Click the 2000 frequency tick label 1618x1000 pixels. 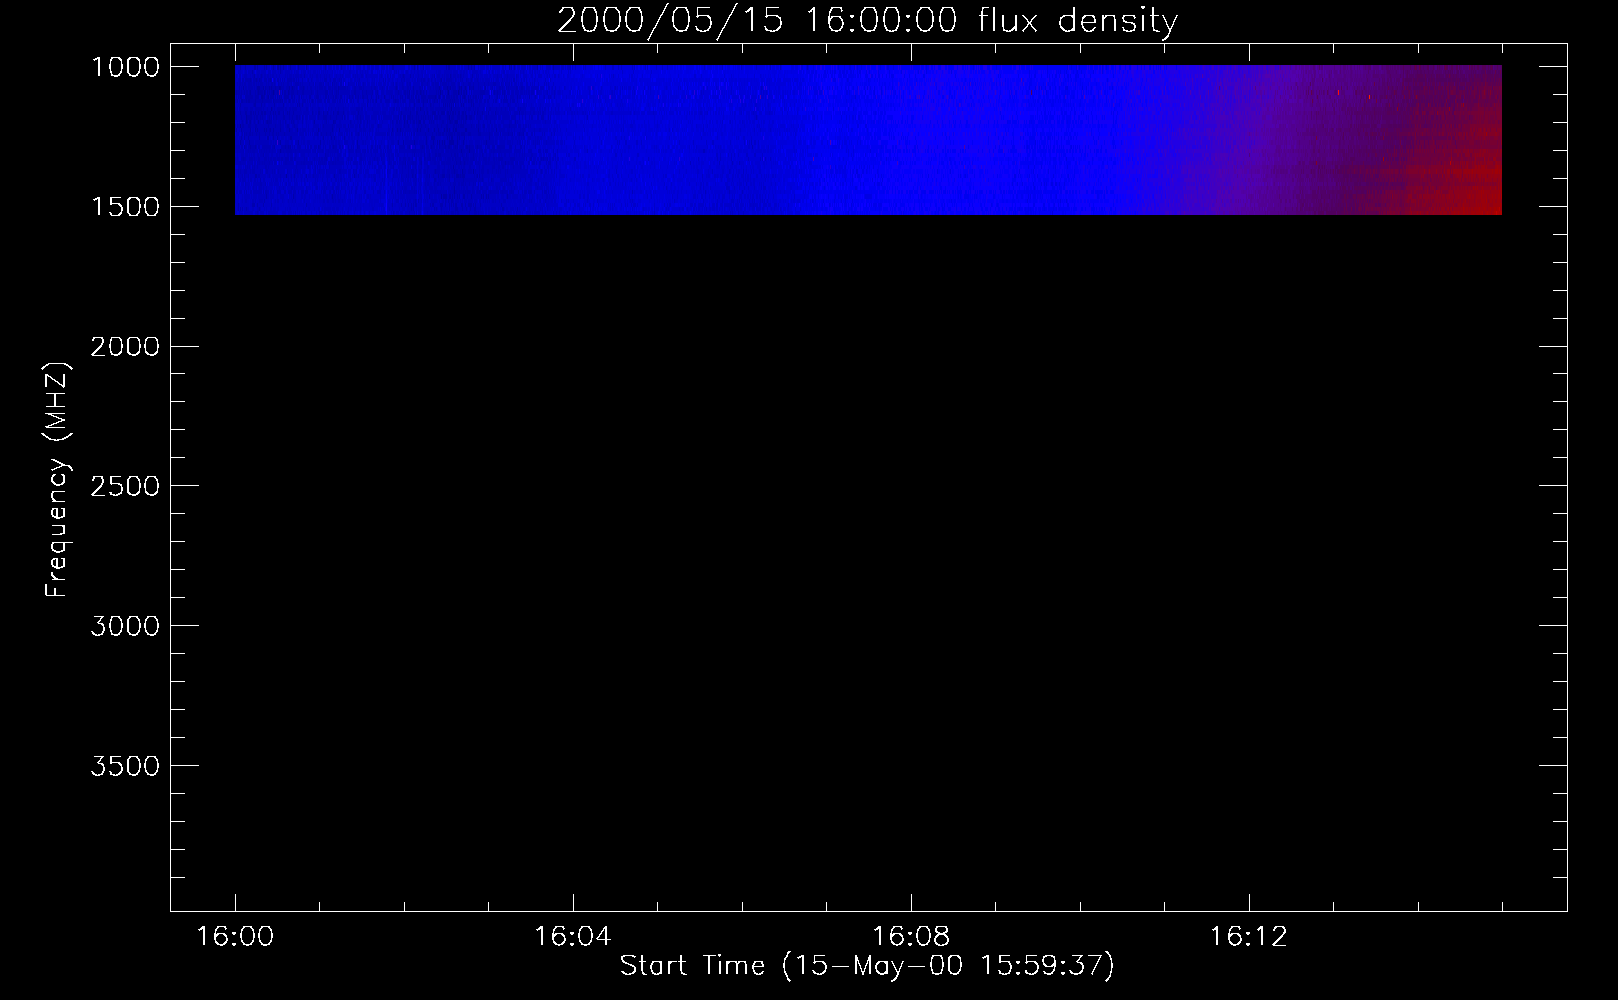pos(125,347)
